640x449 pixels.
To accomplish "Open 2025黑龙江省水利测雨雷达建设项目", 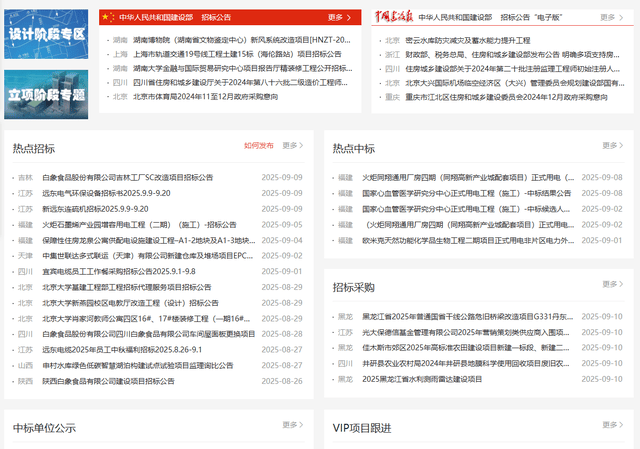I will pos(422,380).
